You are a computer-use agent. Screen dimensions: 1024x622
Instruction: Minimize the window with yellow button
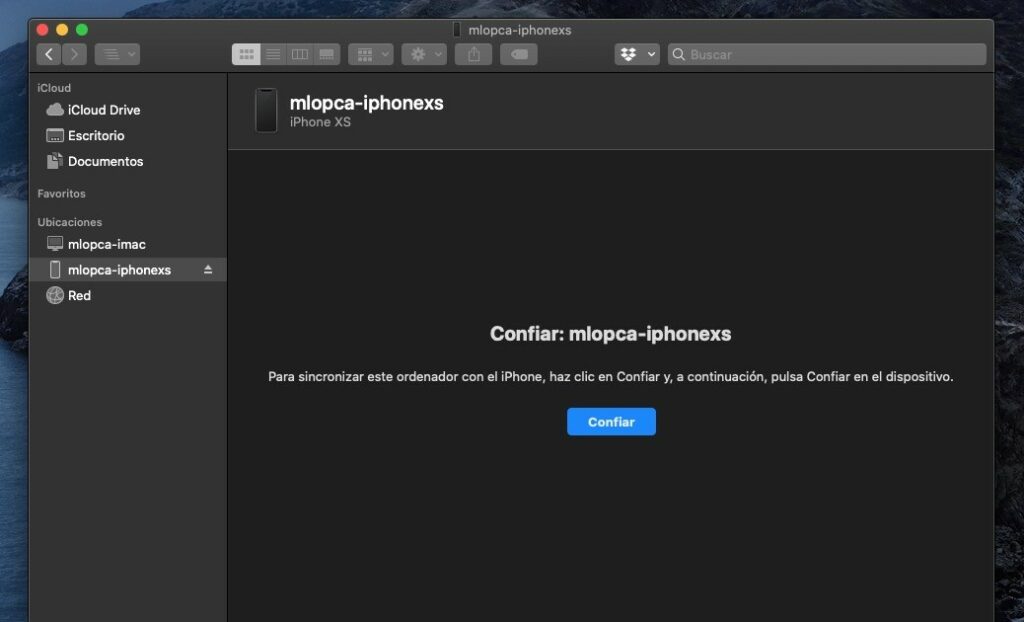click(62, 29)
